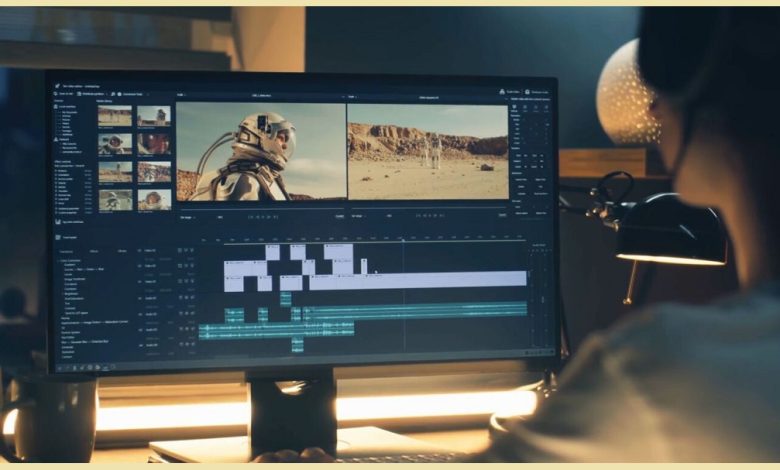
Task: Collapse the top effects category in the timeline's left list
Action: (58, 261)
